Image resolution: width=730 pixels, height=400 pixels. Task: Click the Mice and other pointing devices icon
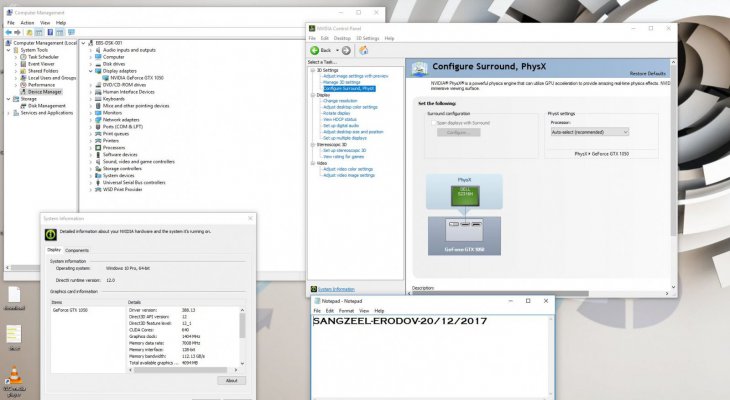click(98, 106)
